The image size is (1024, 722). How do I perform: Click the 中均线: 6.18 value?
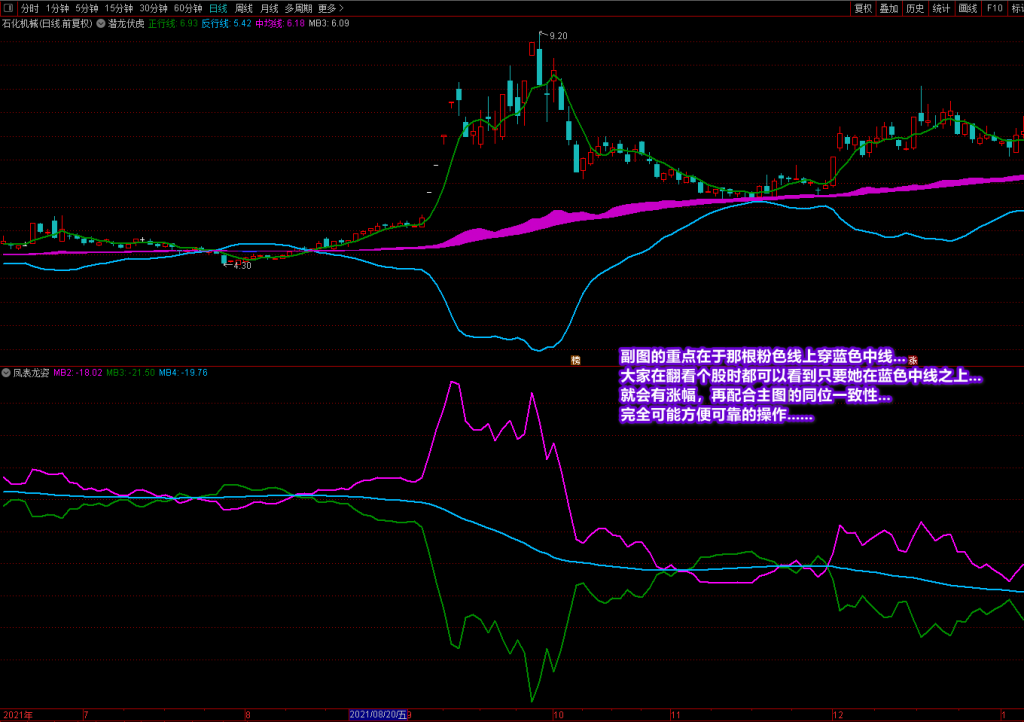(280, 24)
